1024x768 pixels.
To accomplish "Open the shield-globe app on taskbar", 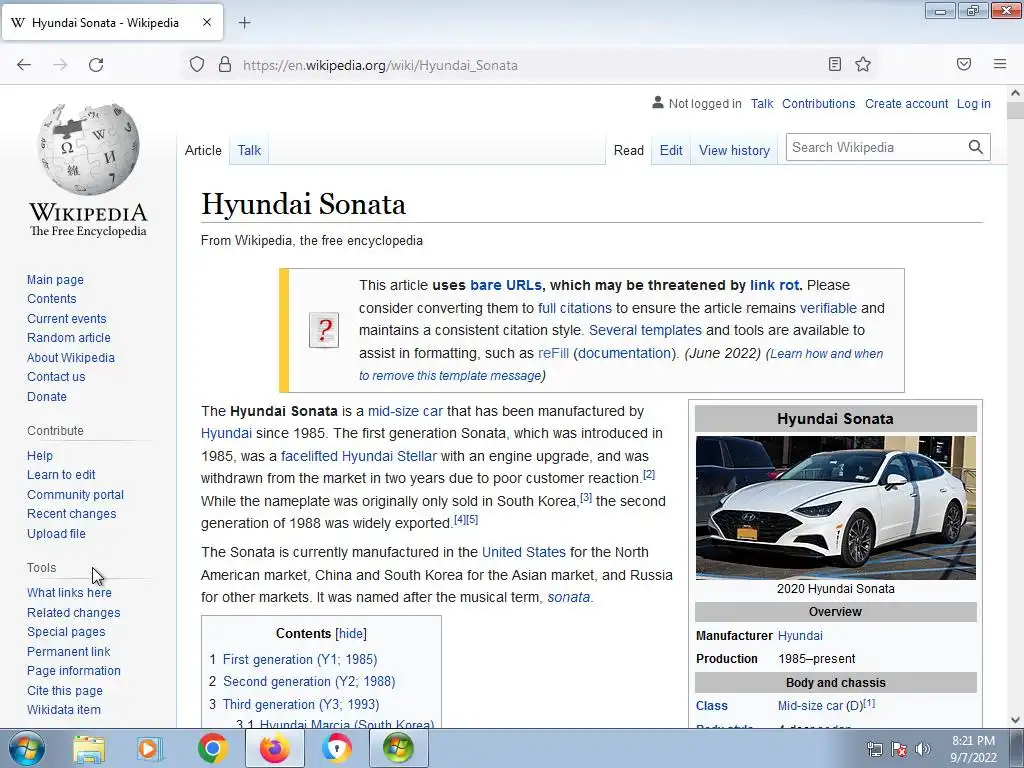I will point(336,748).
